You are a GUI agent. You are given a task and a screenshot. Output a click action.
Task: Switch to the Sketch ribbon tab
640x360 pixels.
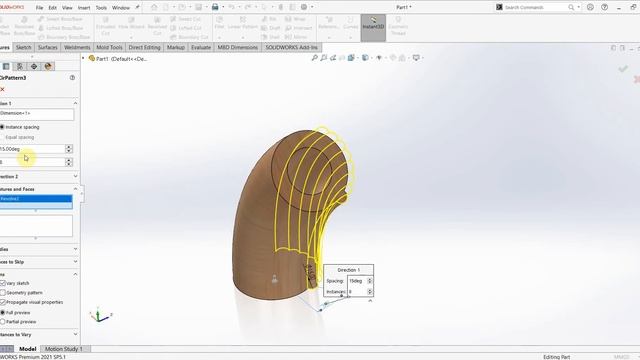click(23, 47)
